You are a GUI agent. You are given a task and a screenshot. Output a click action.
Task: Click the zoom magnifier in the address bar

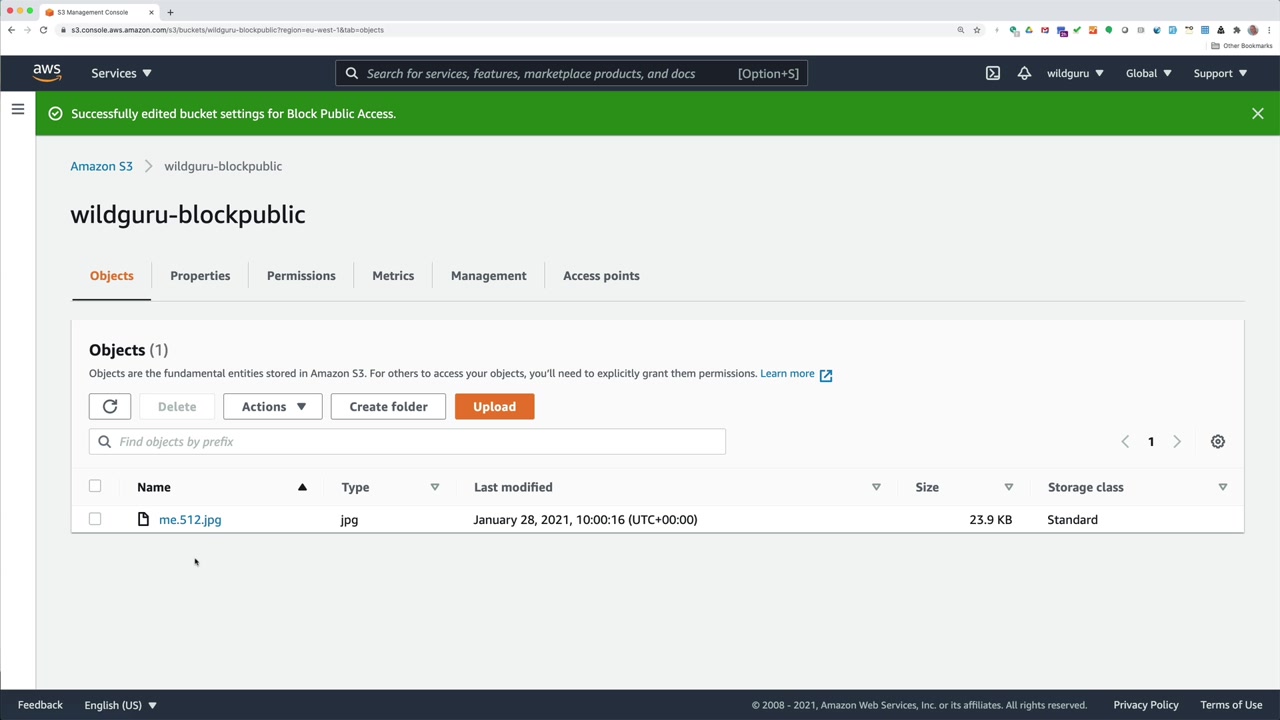pyautogui.click(x=961, y=30)
